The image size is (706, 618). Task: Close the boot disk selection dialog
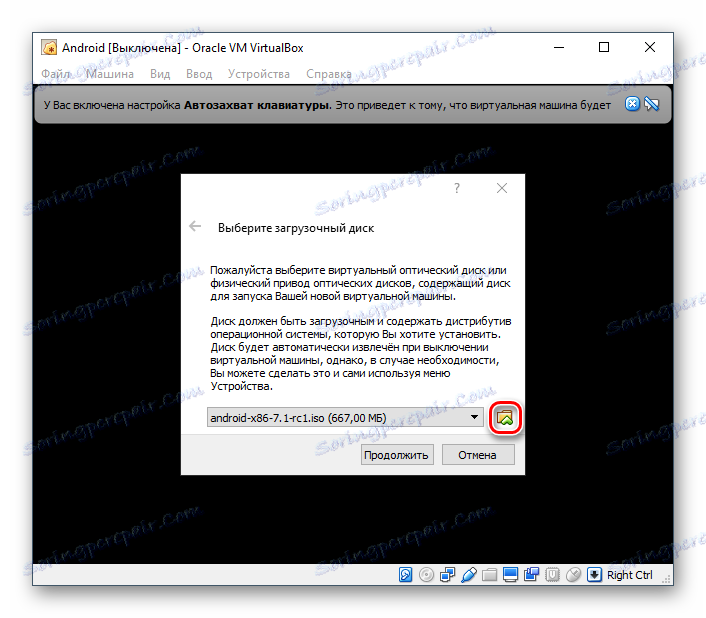(x=502, y=188)
